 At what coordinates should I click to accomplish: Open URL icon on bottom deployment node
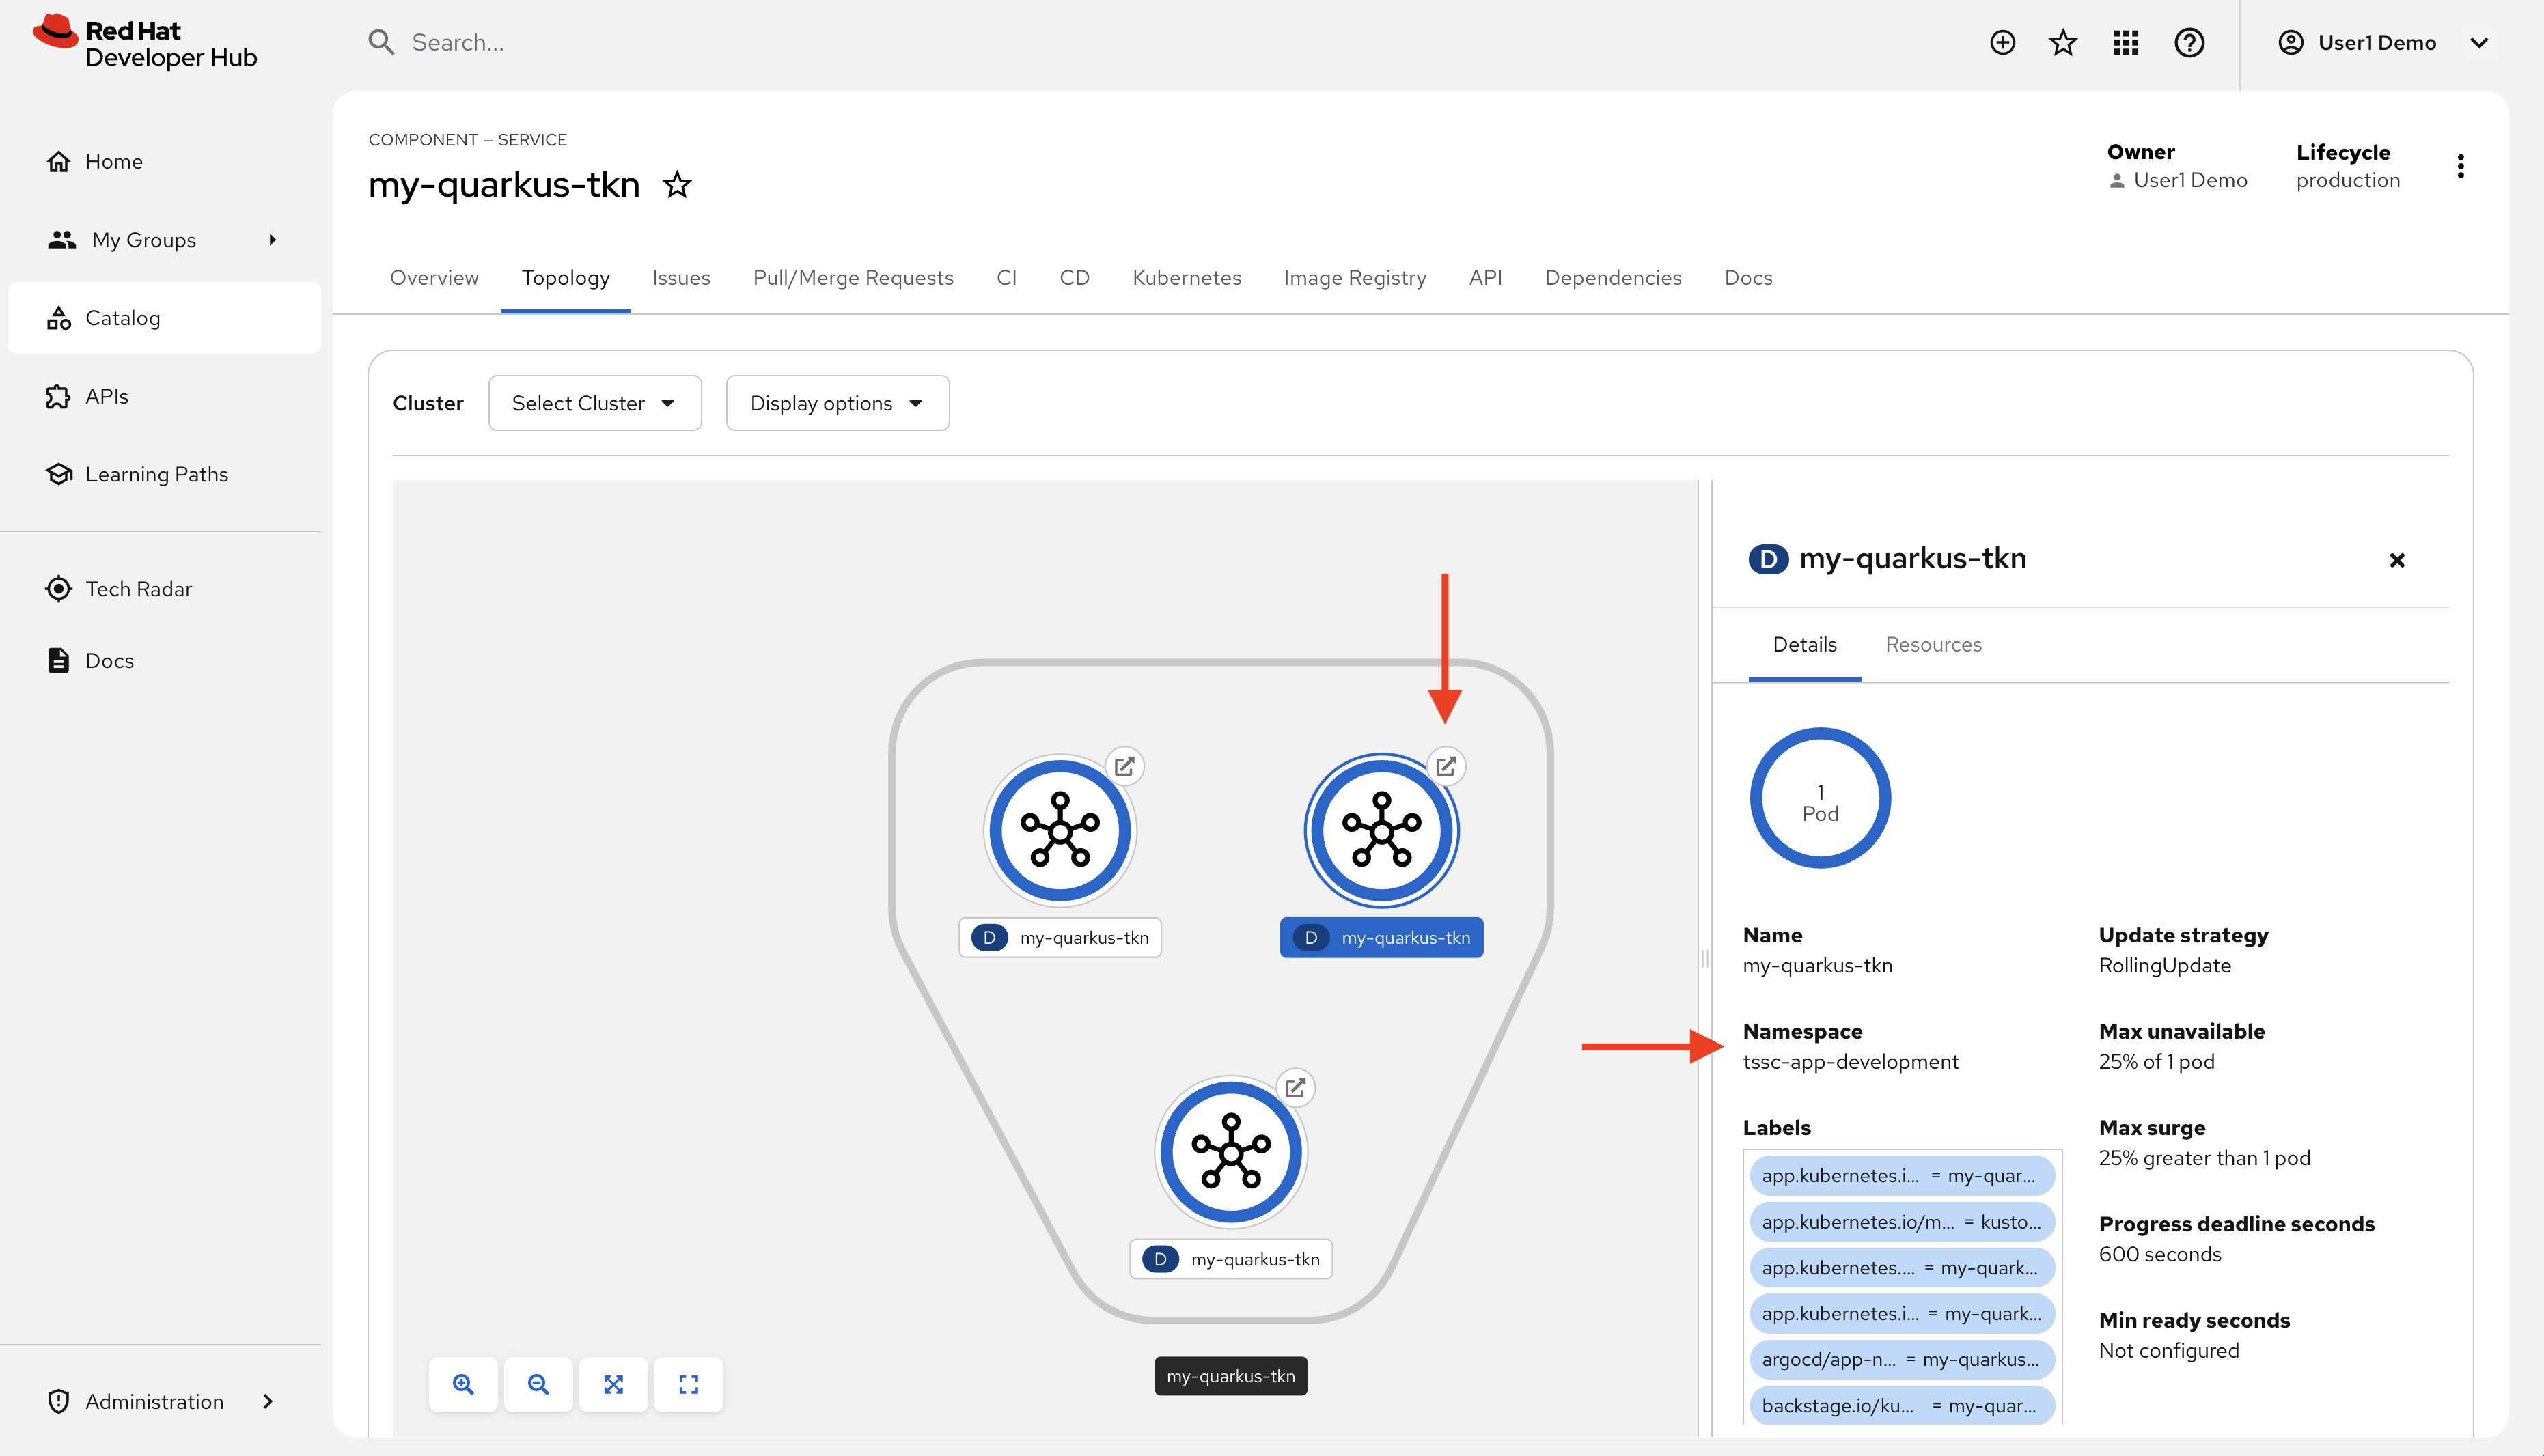[x=1295, y=1088]
